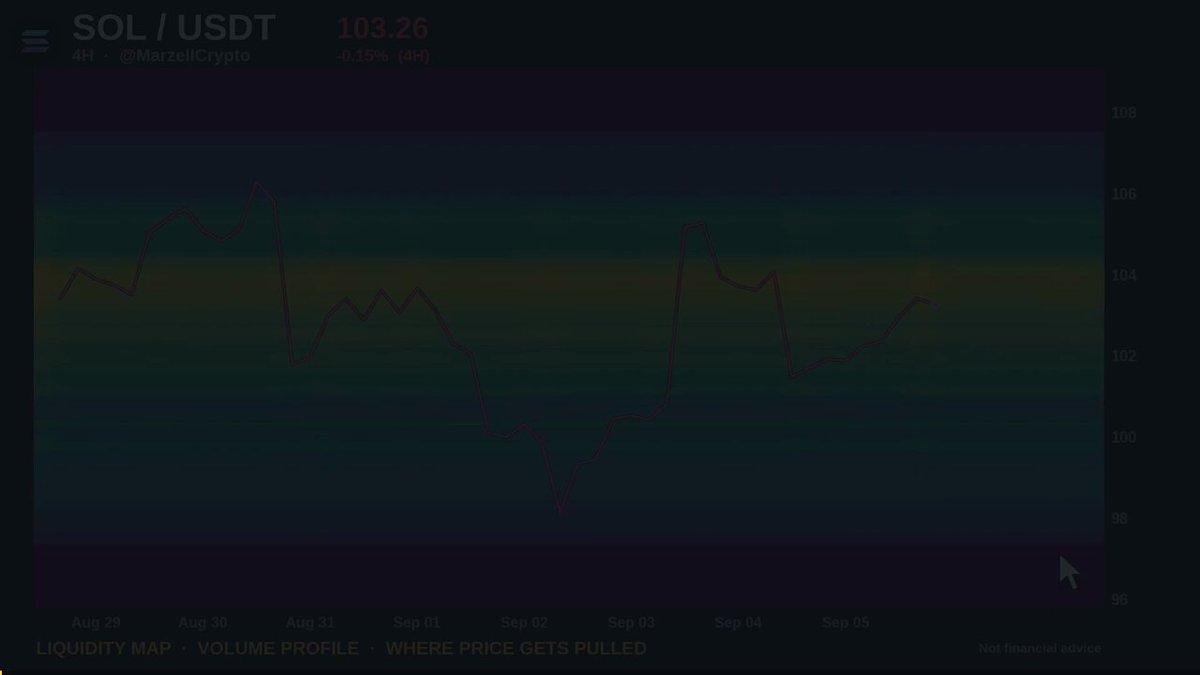Click the Sep 01 date label

417,622
